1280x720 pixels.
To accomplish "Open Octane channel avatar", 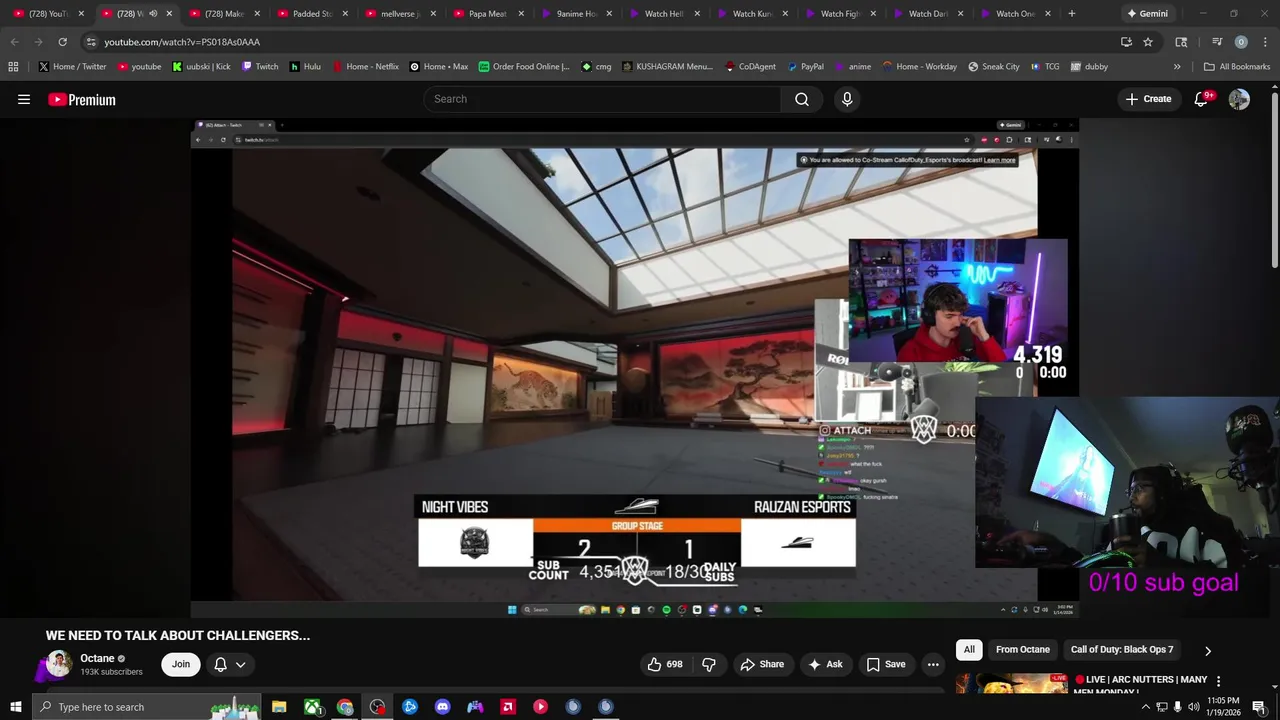I will click(59, 664).
